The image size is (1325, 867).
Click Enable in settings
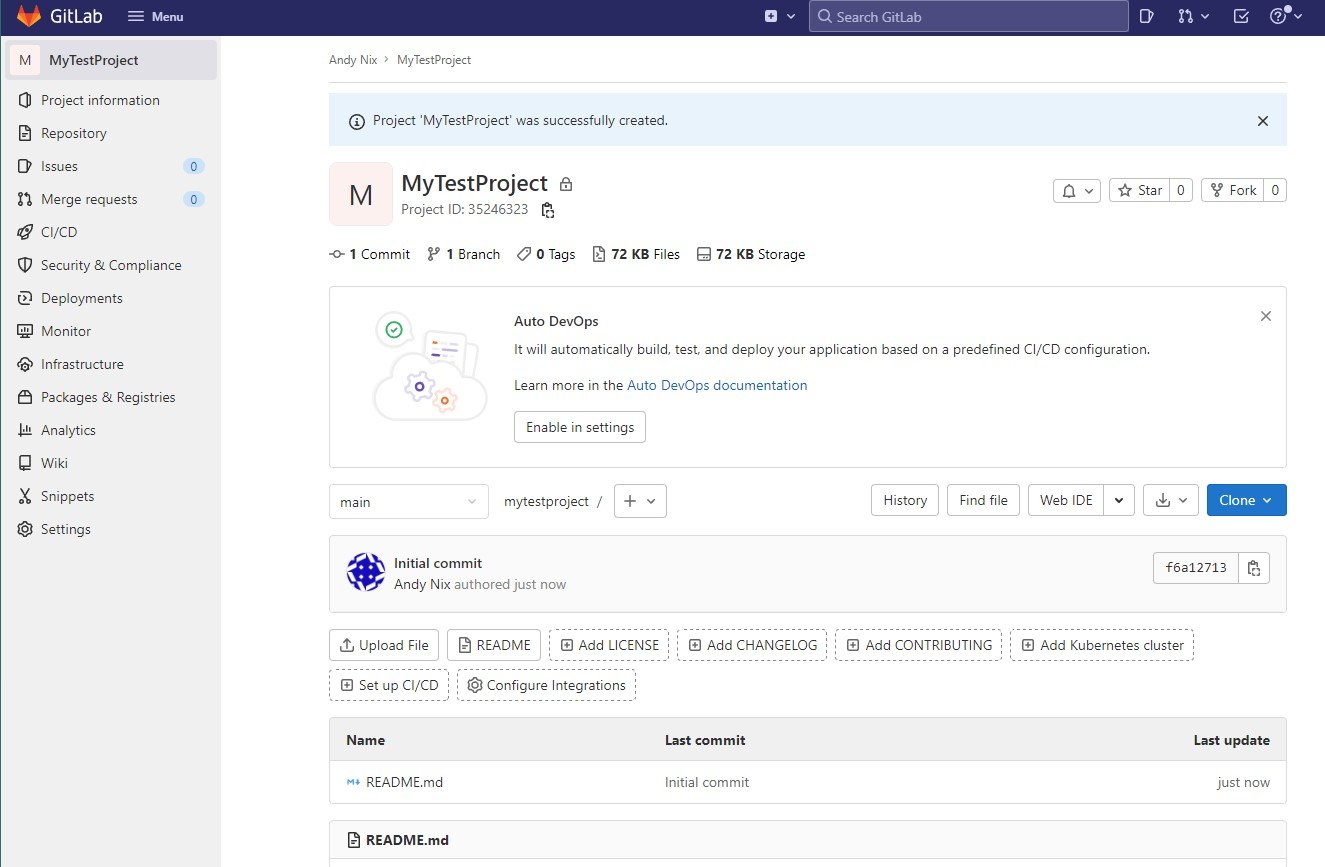[x=580, y=427]
